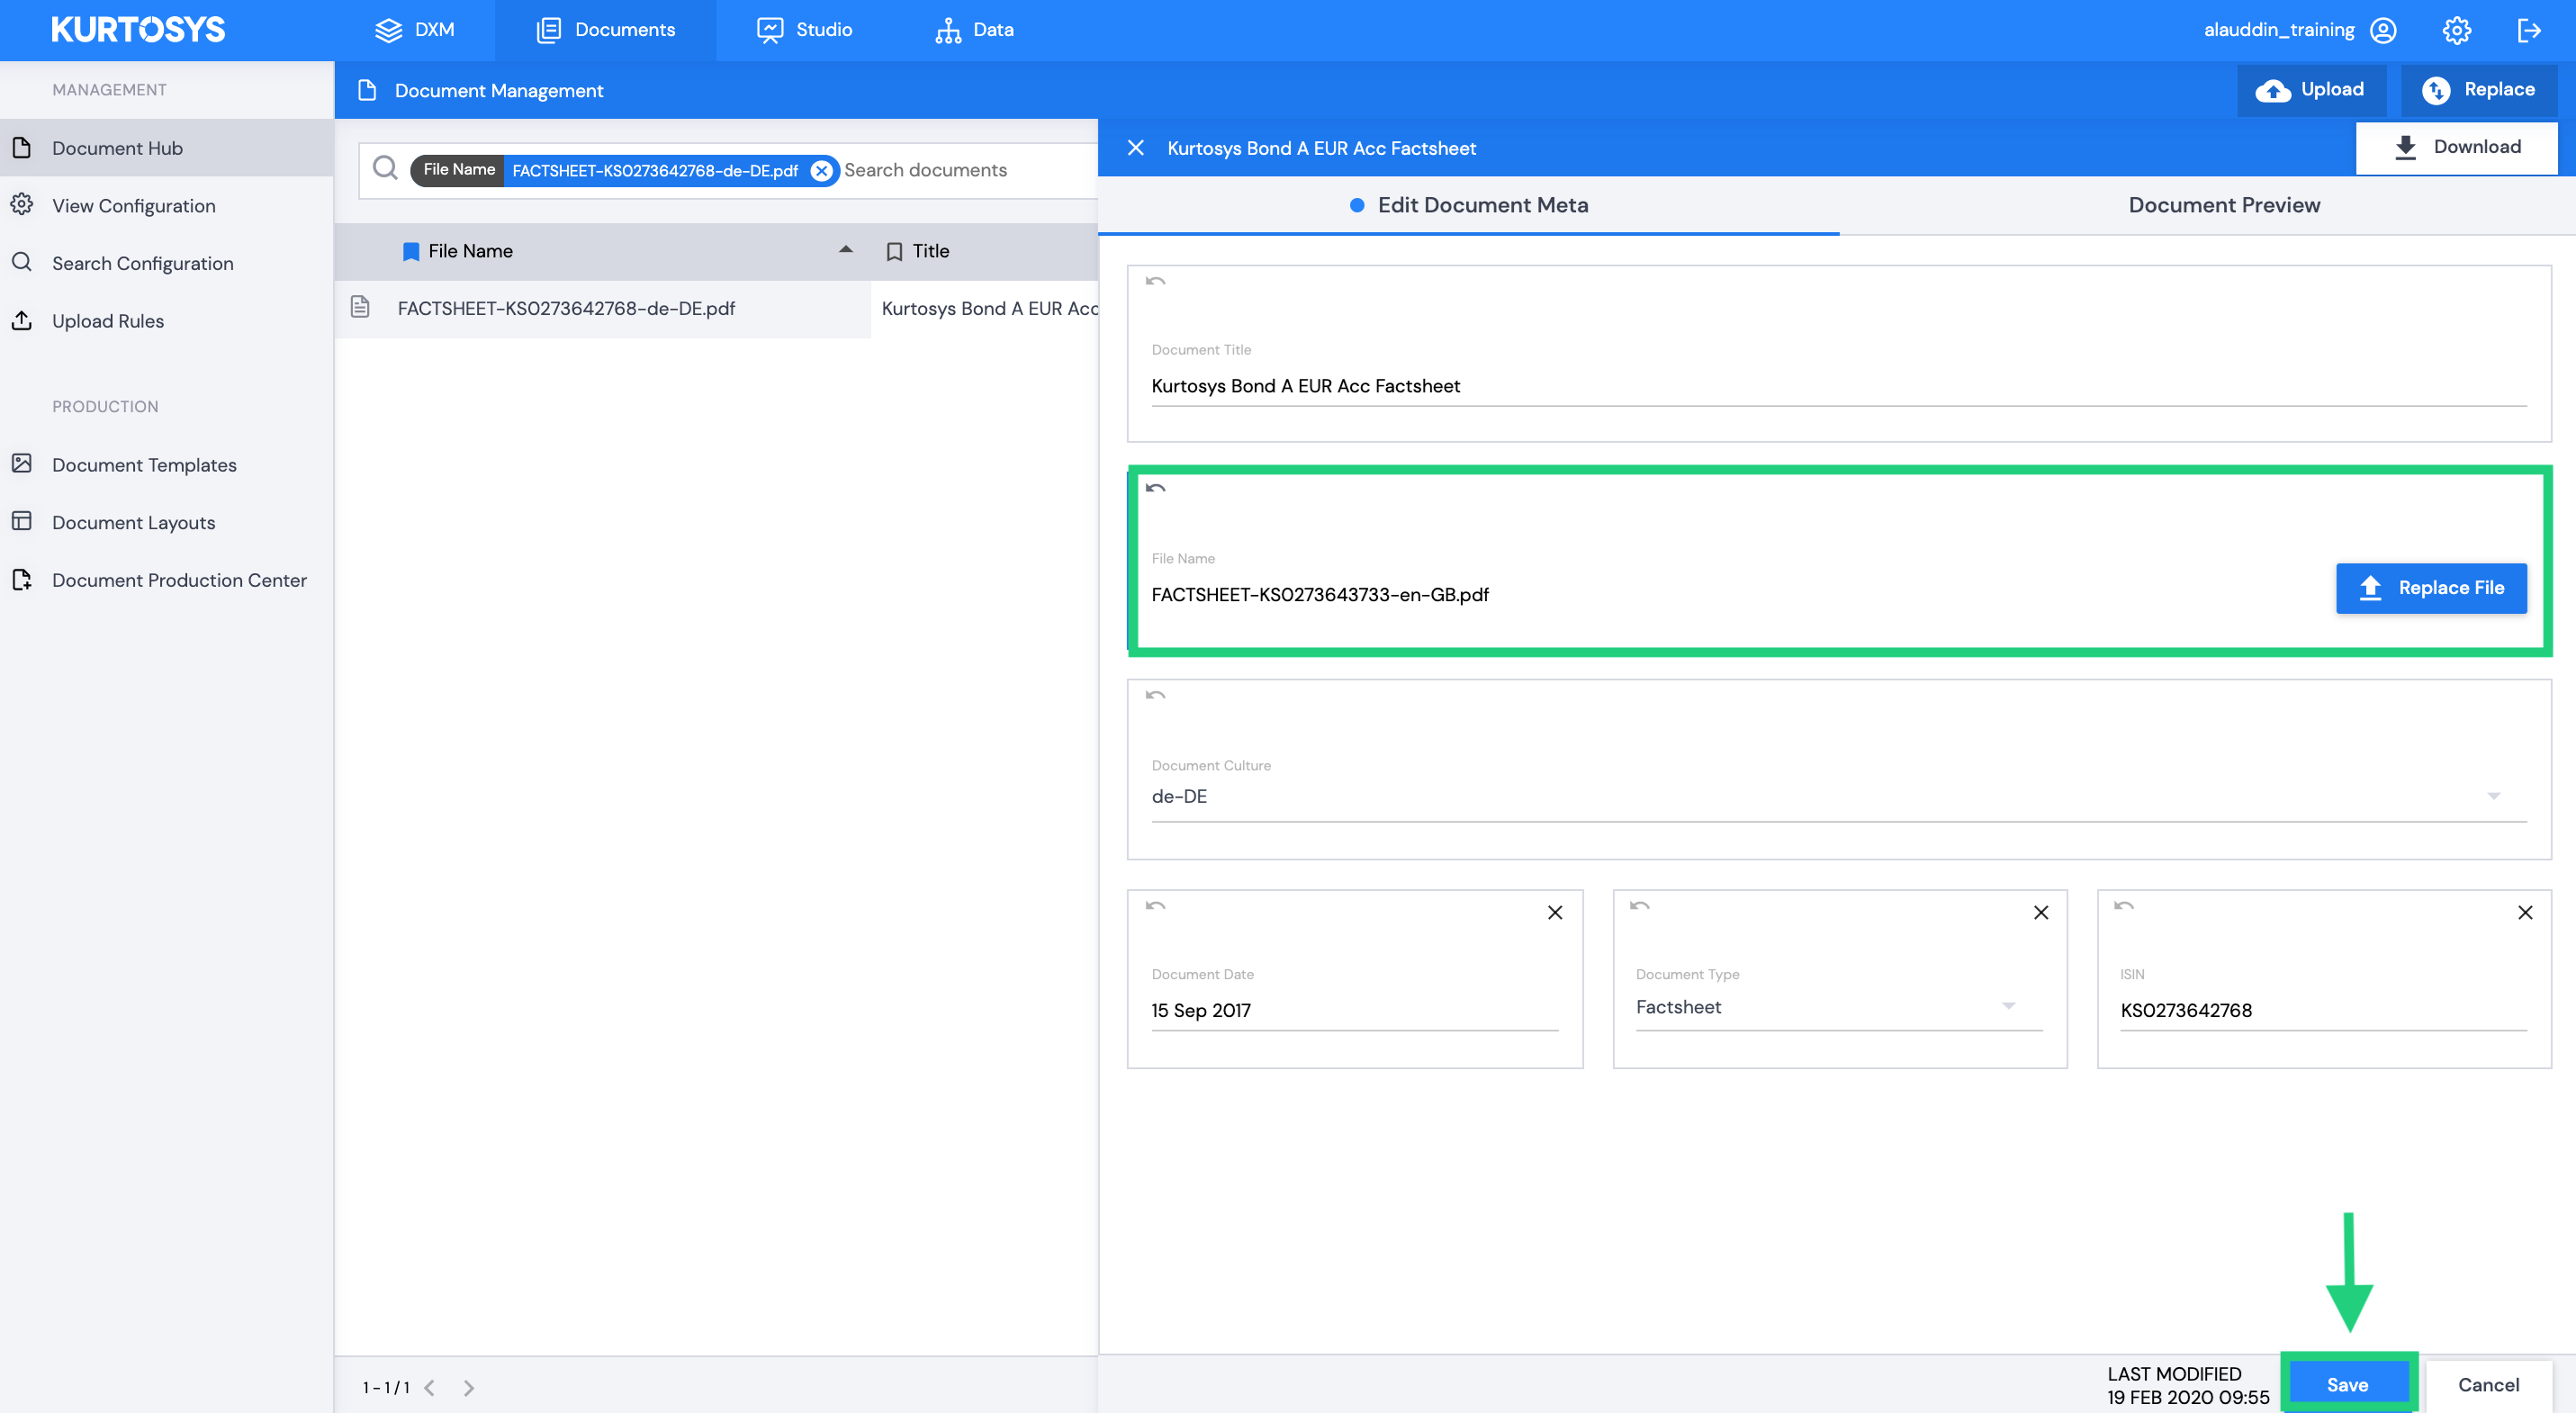Open Upload Rules in sidebar

click(x=166, y=321)
